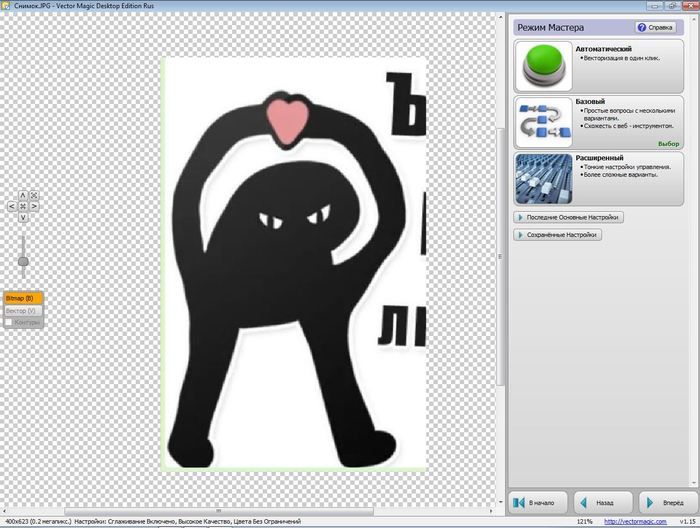The image size is (700, 528).
Task: Pan the view right with arrow
Action: [34, 207]
